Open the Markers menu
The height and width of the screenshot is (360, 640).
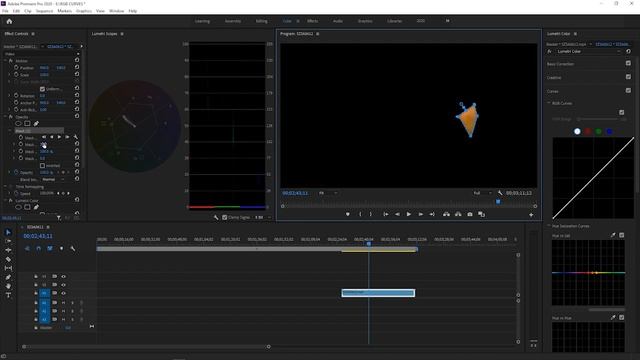coord(64,11)
